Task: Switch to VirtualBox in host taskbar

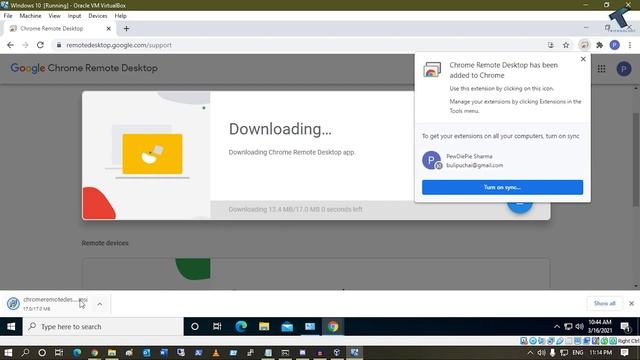Action: (354, 353)
